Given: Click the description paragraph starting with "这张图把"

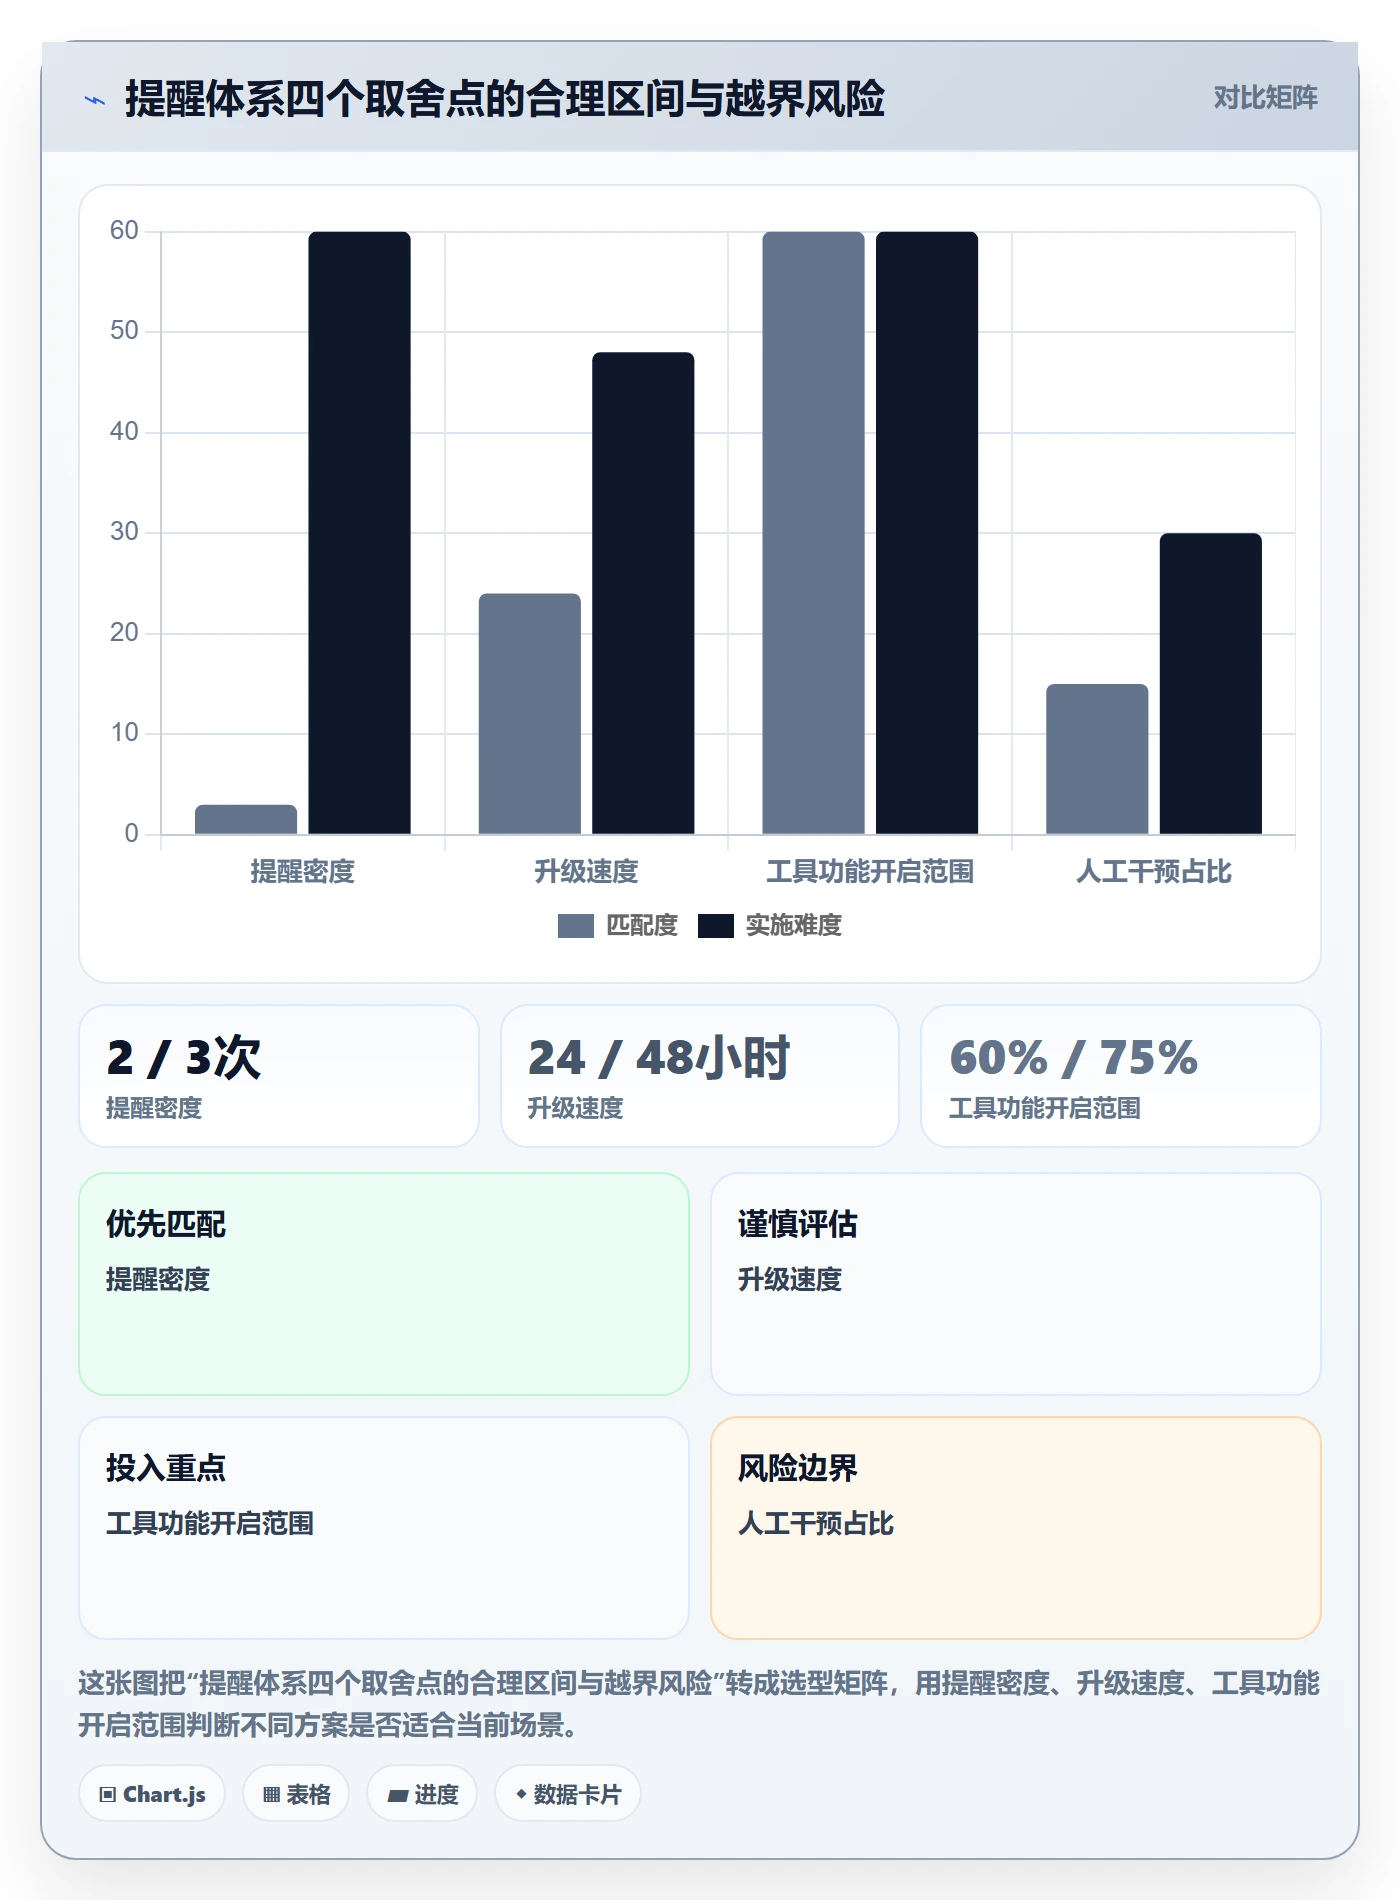Looking at the screenshot, I should tap(699, 1704).
